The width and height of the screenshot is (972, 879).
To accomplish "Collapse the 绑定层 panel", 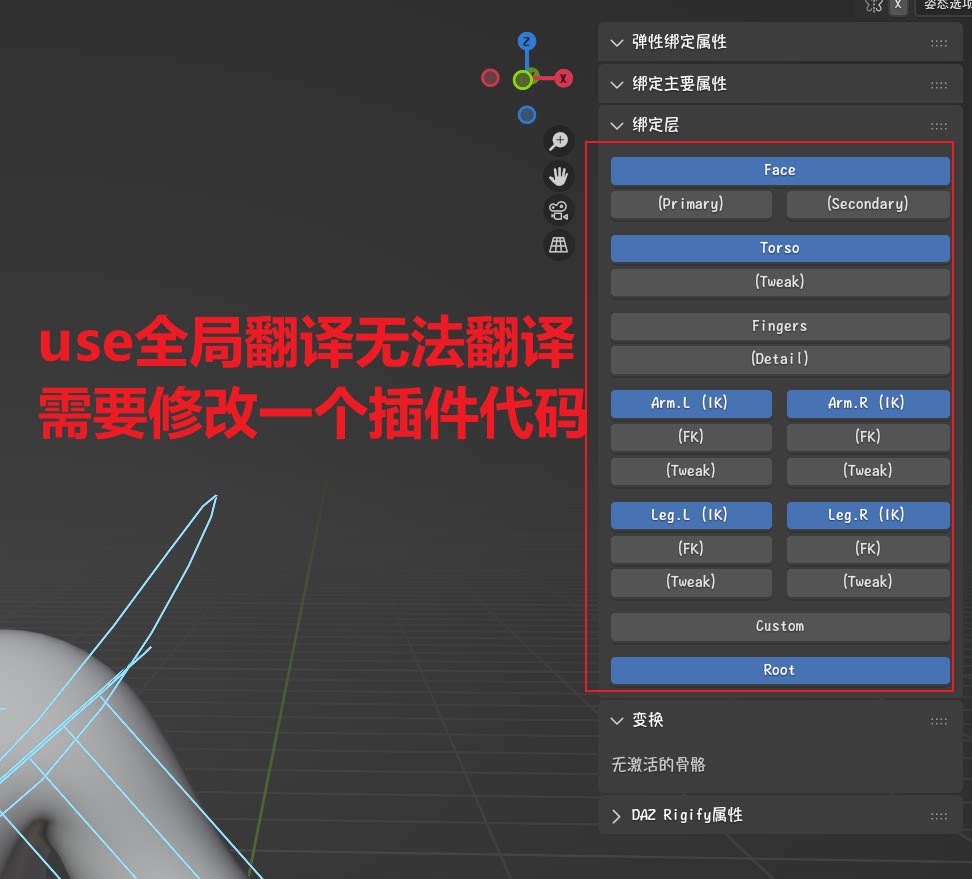I will (617, 126).
